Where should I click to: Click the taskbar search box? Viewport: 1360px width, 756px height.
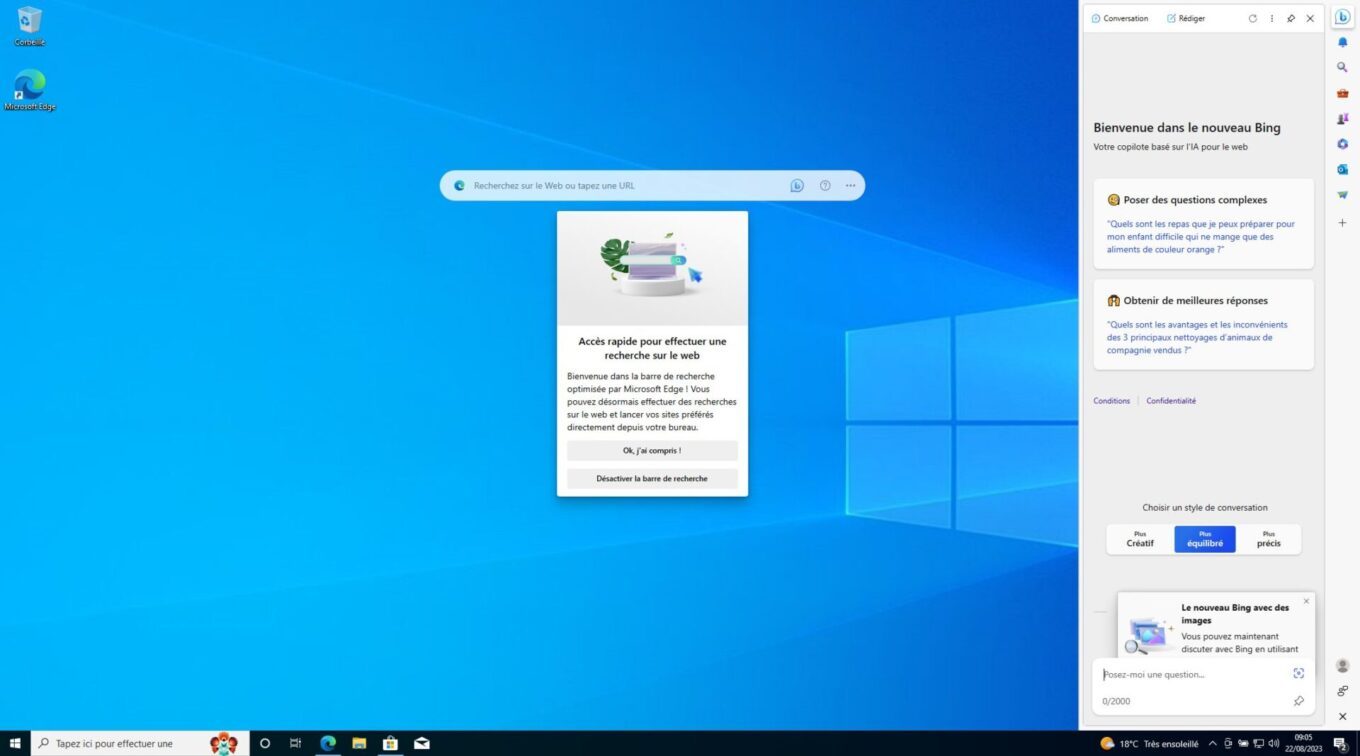pos(140,743)
